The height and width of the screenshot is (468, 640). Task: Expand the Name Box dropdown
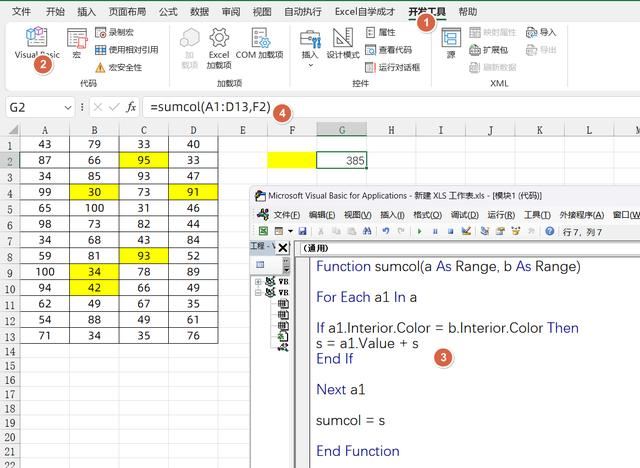[68, 107]
